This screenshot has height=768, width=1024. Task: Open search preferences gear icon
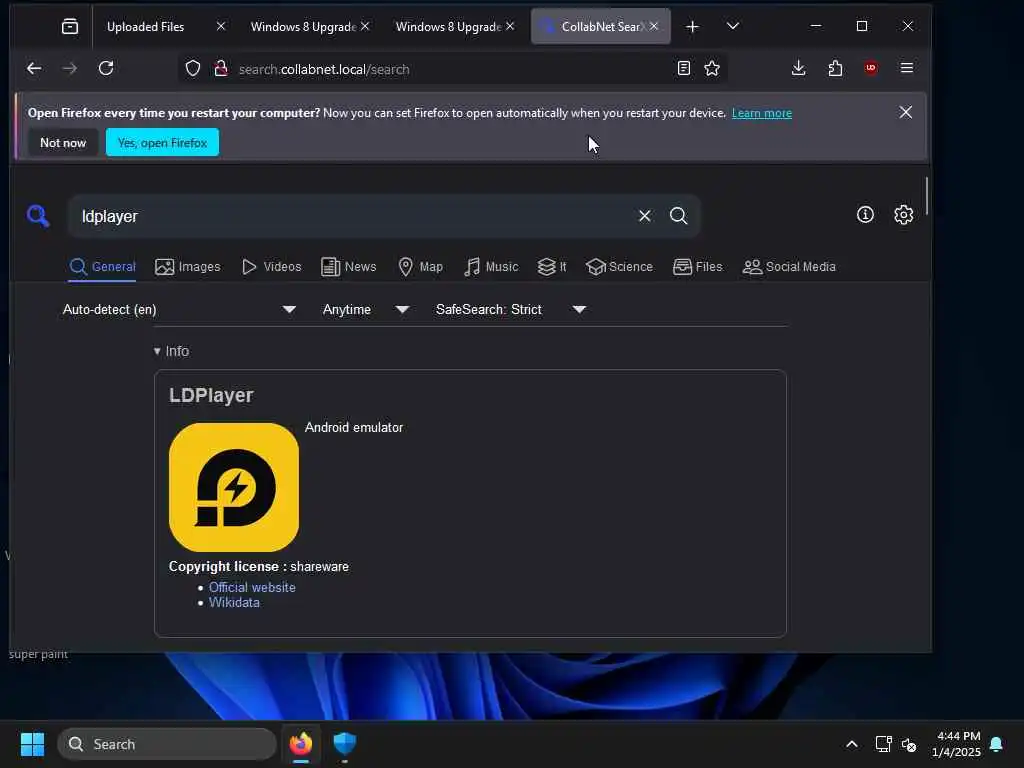coord(903,214)
